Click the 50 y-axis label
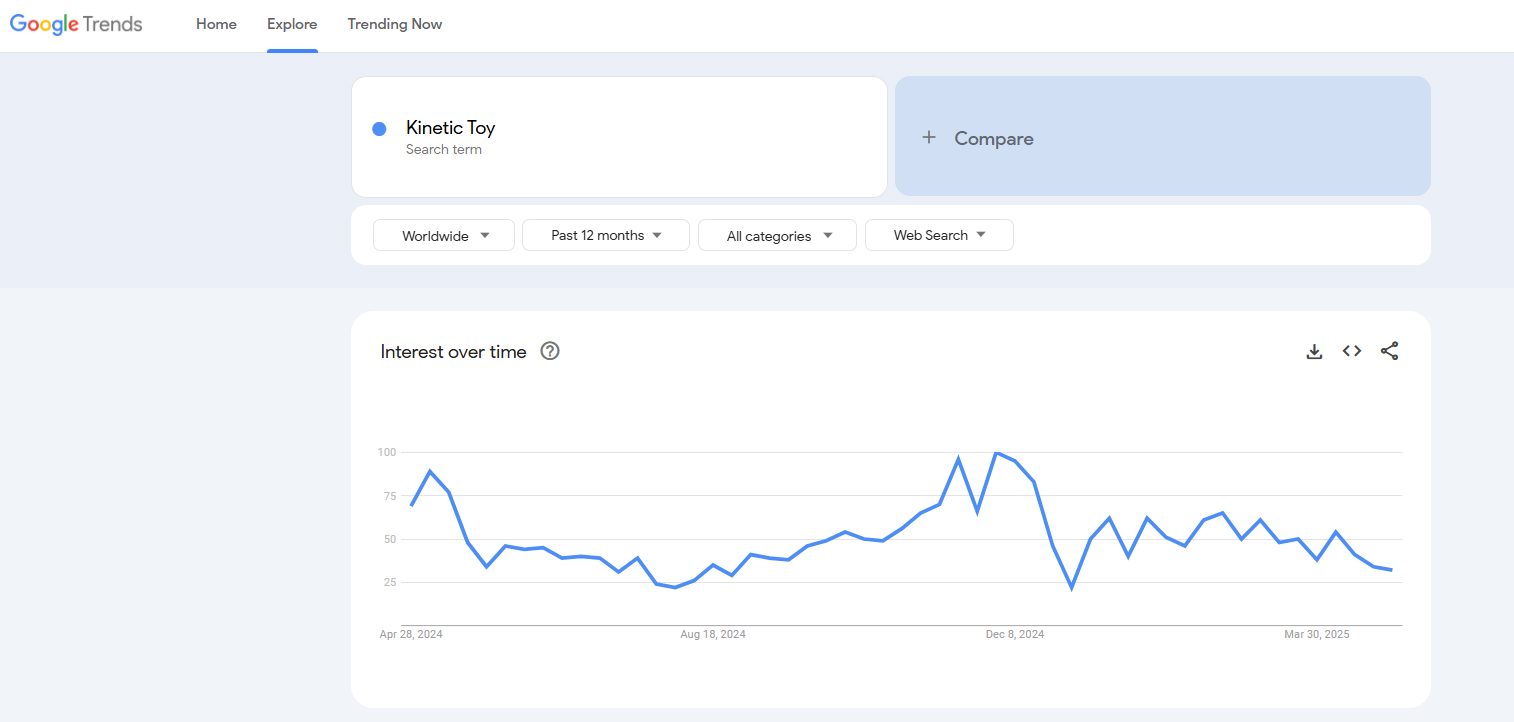1514x722 pixels. 390,539
